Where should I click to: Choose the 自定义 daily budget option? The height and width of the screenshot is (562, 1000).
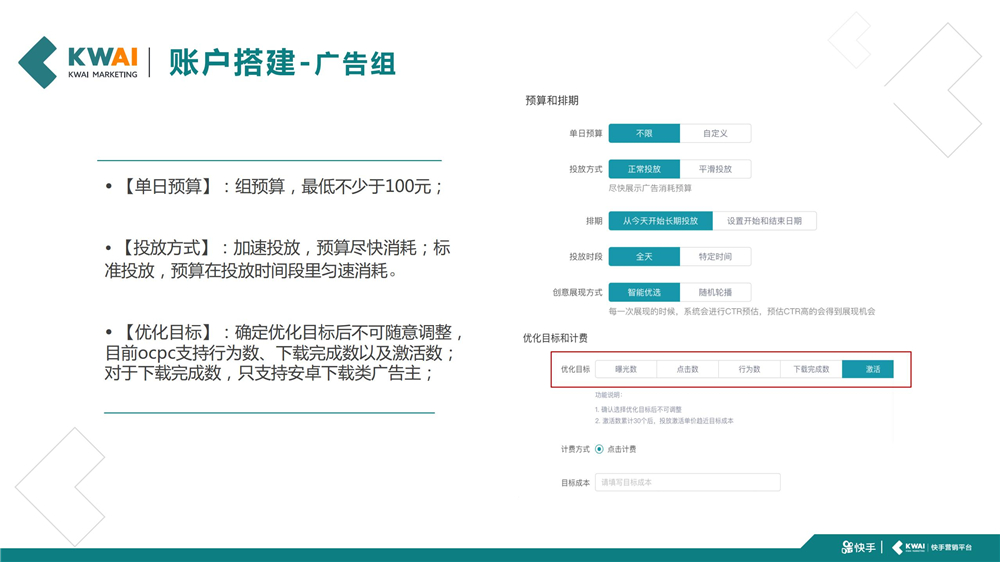coord(715,133)
